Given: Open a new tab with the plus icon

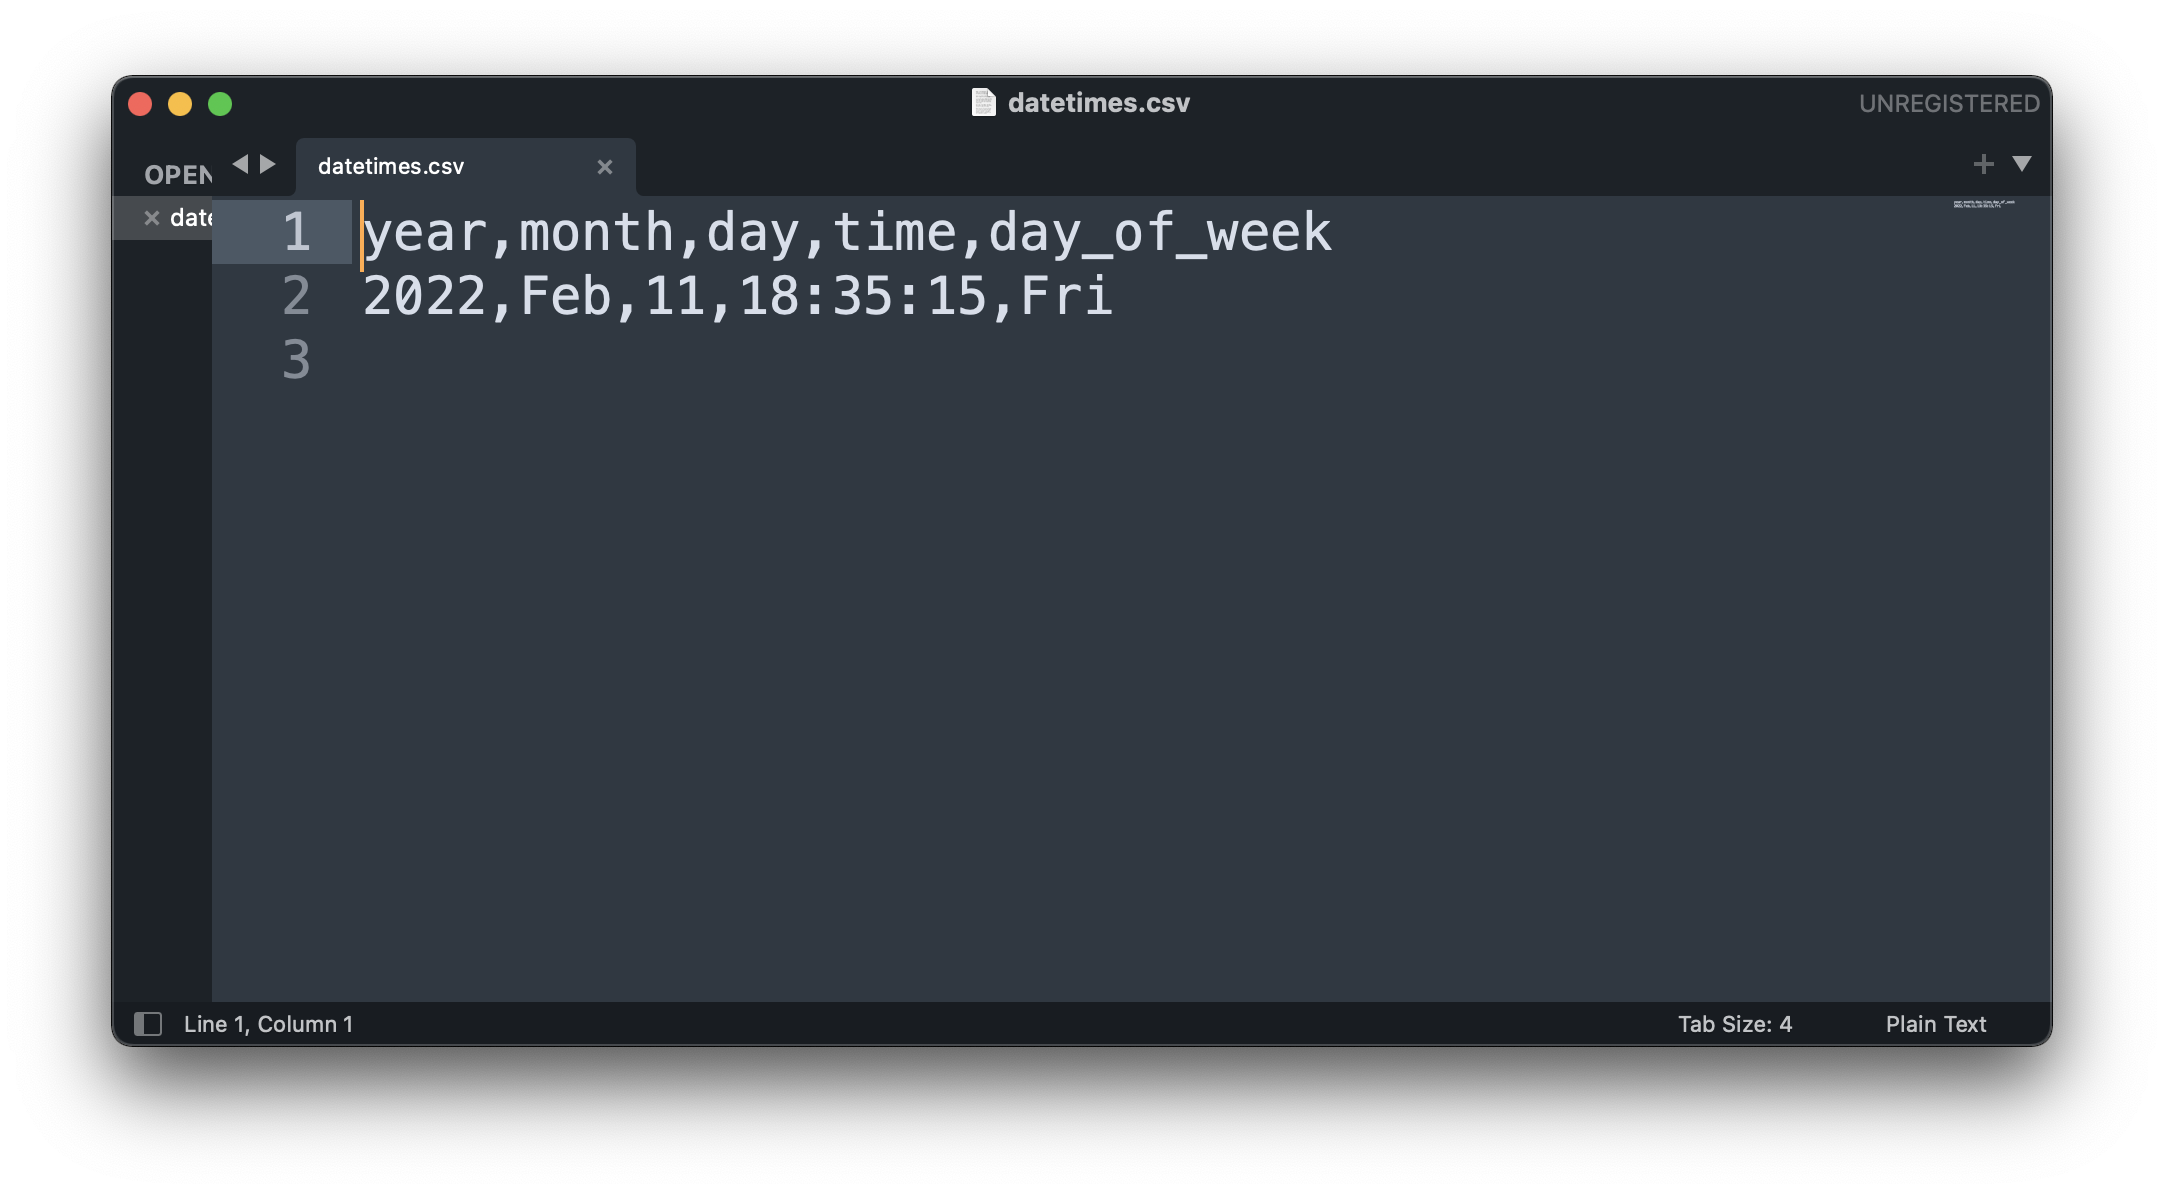Looking at the screenshot, I should coord(1983,164).
